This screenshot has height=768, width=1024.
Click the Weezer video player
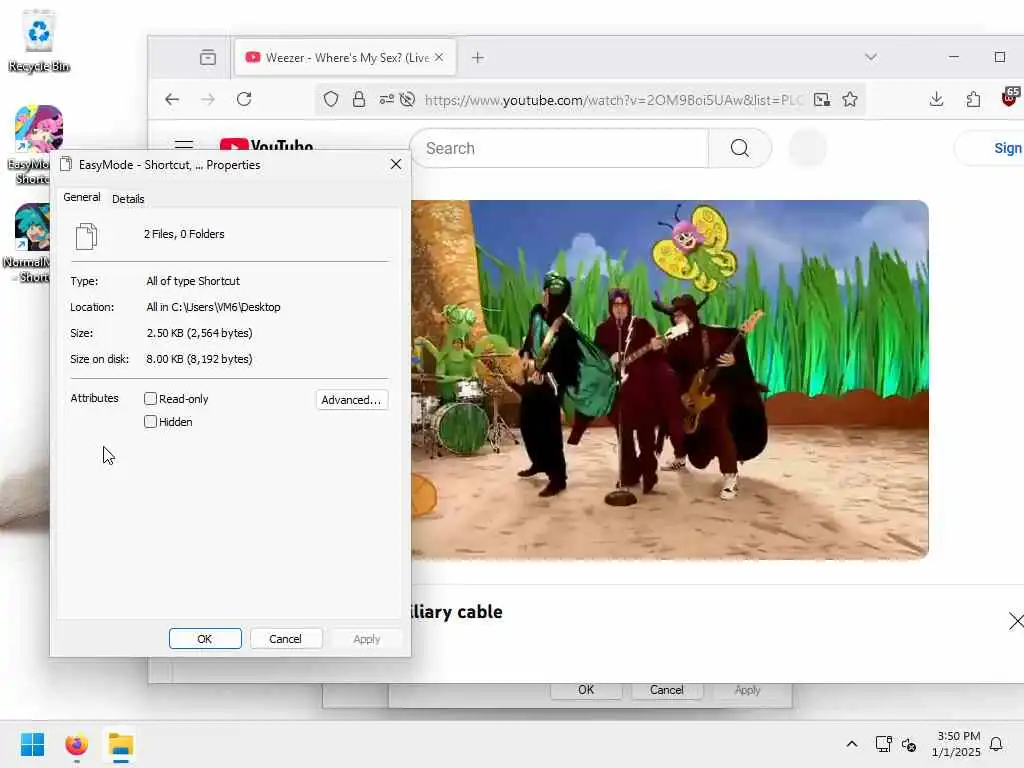click(x=670, y=379)
